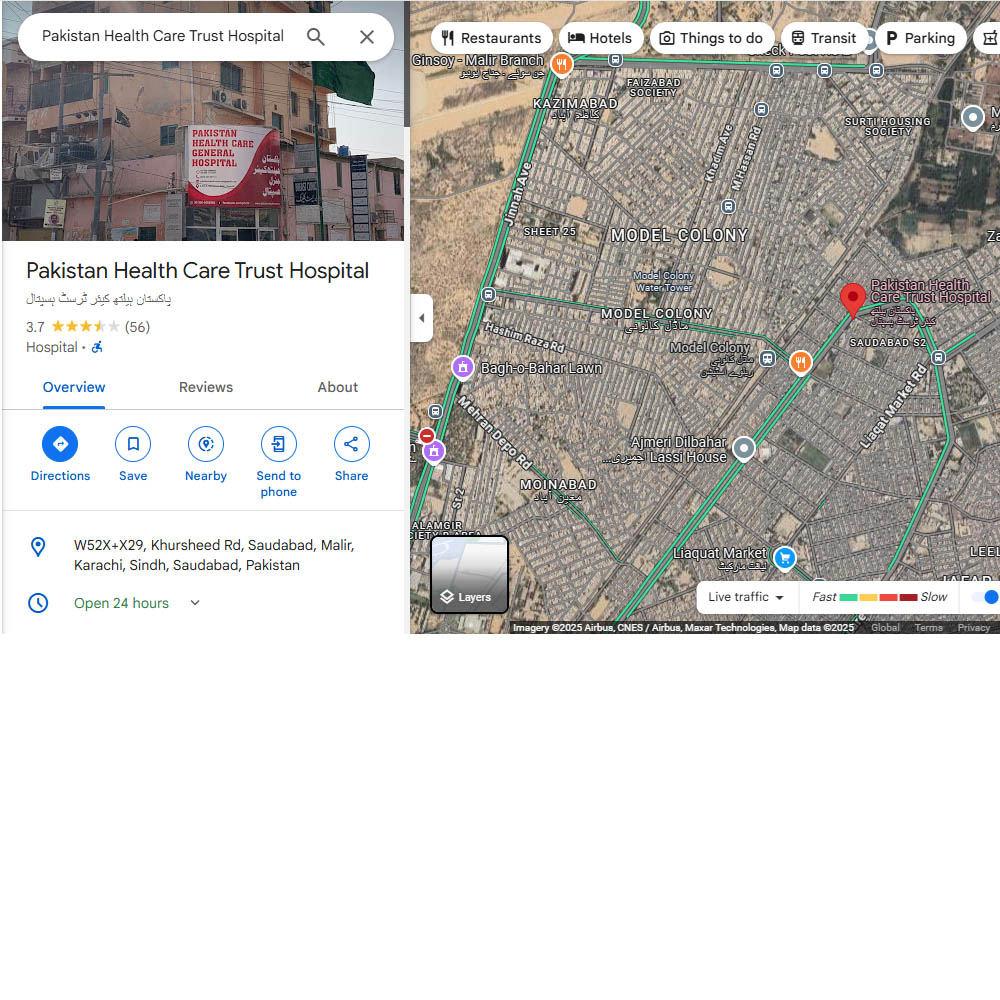Click the blue Liaquat Market shopping cart pin
This screenshot has height=1000, width=1000.
click(x=785, y=559)
